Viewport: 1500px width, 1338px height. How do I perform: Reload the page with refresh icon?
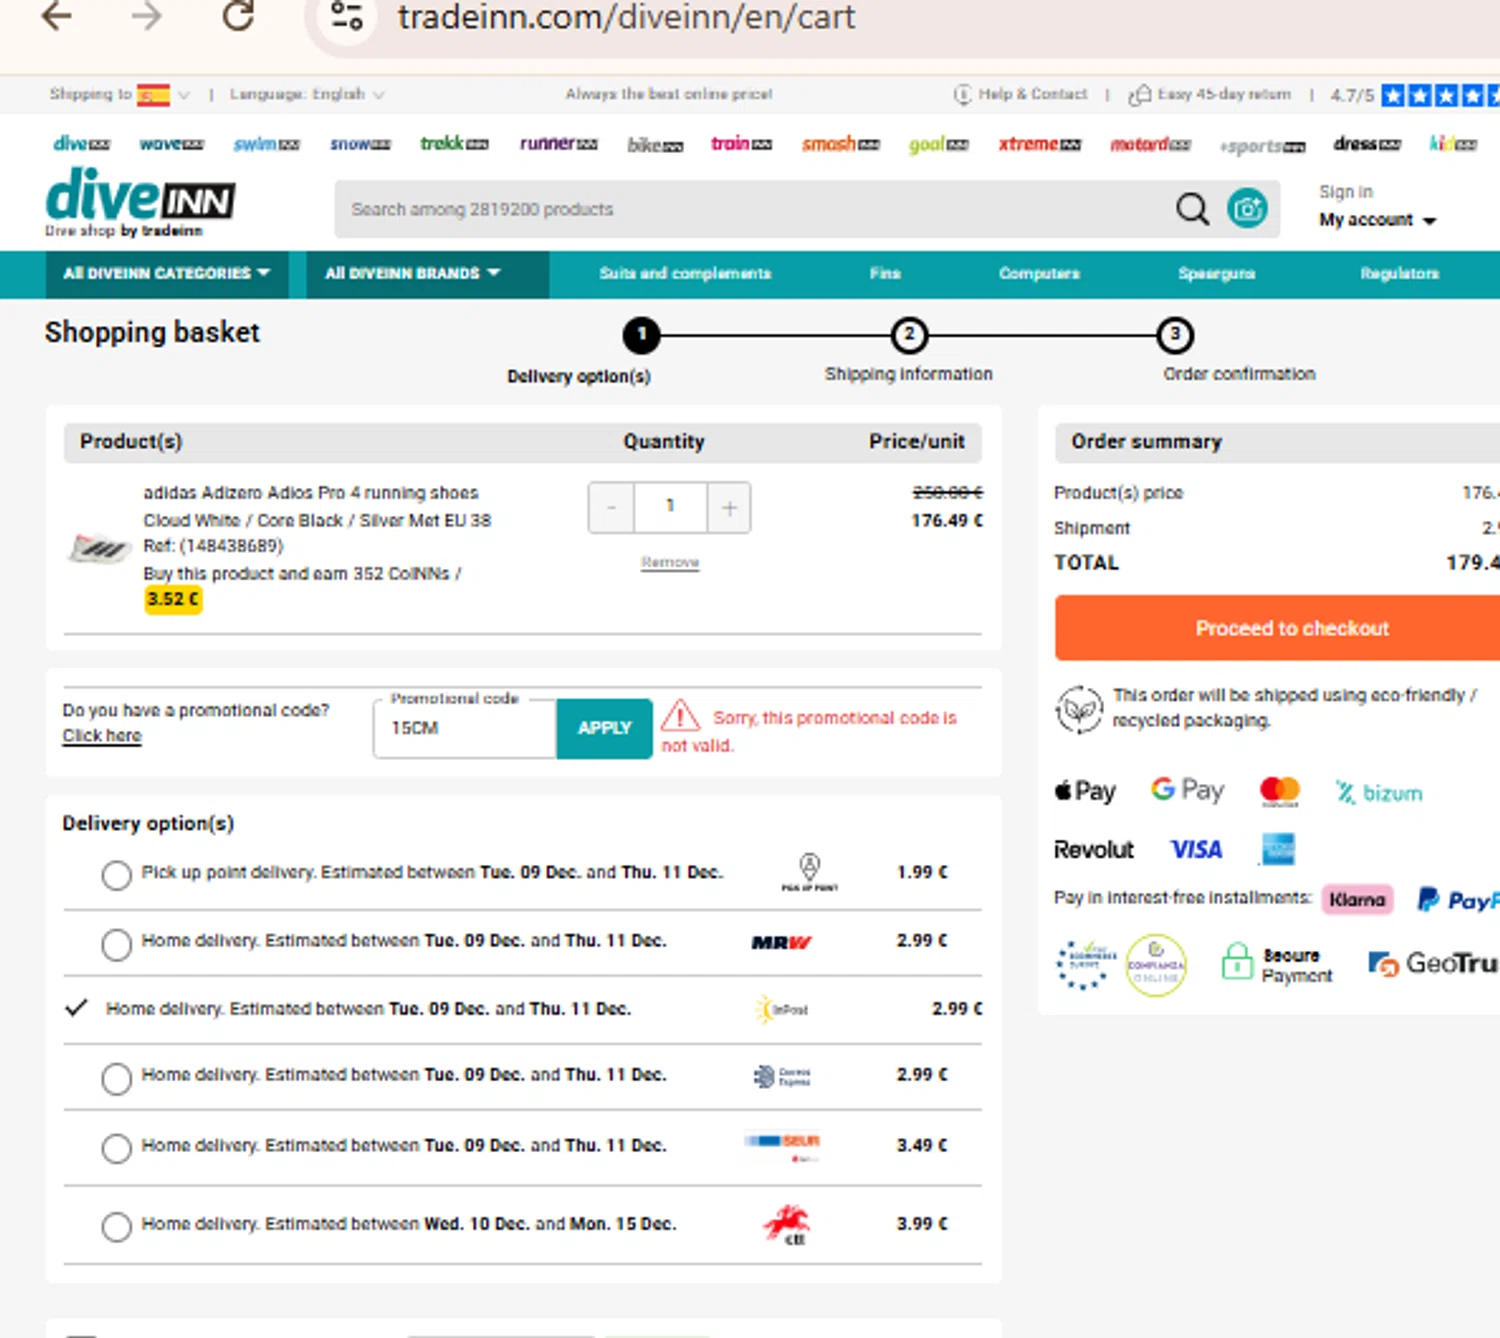pyautogui.click(x=238, y=16)
